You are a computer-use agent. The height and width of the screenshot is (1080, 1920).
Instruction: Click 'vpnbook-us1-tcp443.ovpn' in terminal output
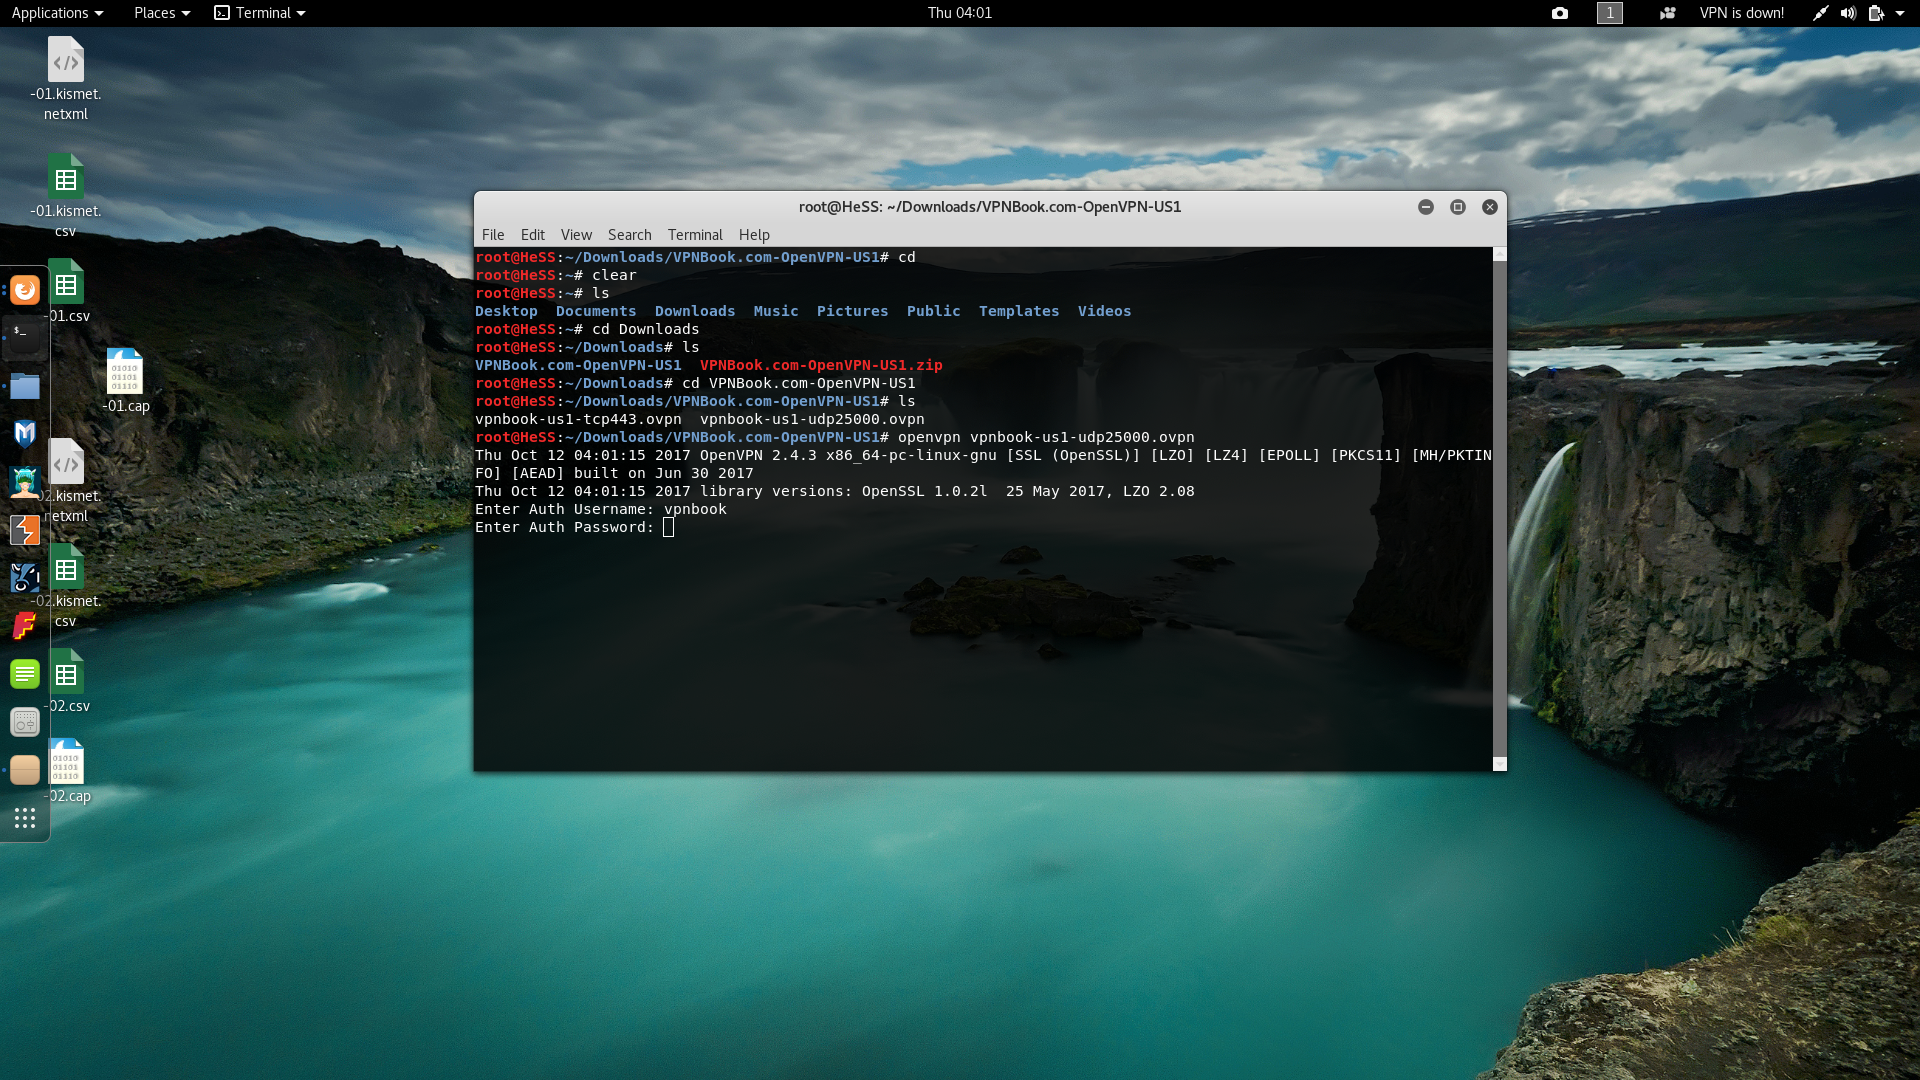pyautogui.click(x=578, y=419)
